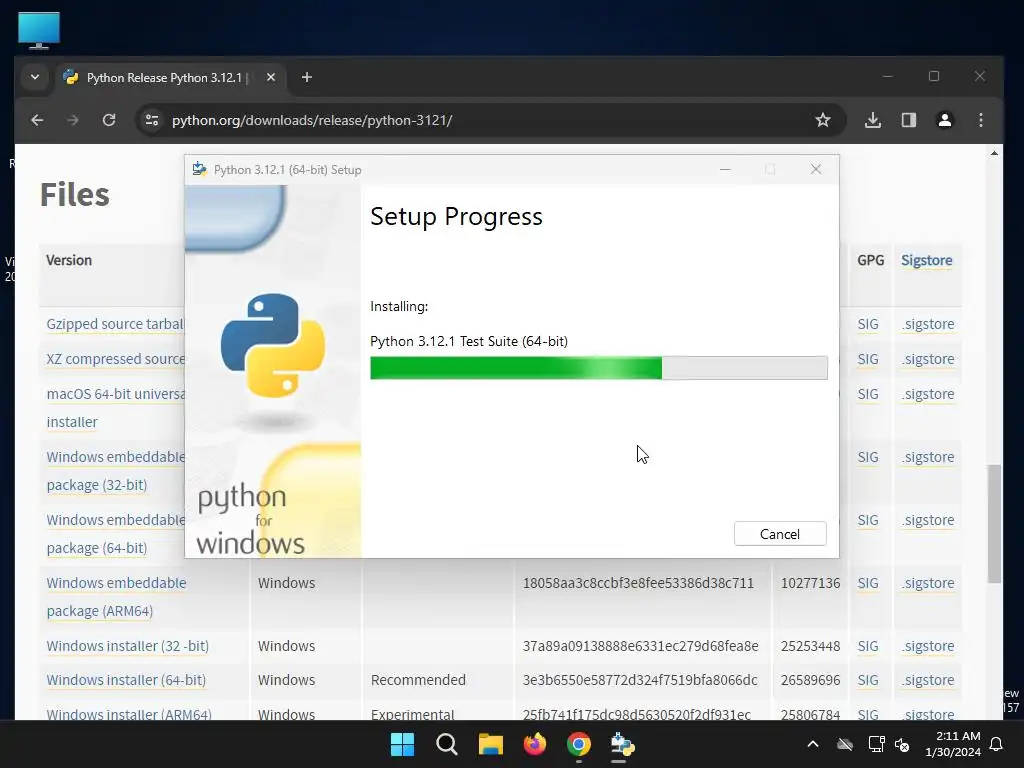Image resolution: width=1024 pixels, height=768 pixels.
Task: Open .sigstore link for Windows installer (32-bit)
Action: coord(928,646)
